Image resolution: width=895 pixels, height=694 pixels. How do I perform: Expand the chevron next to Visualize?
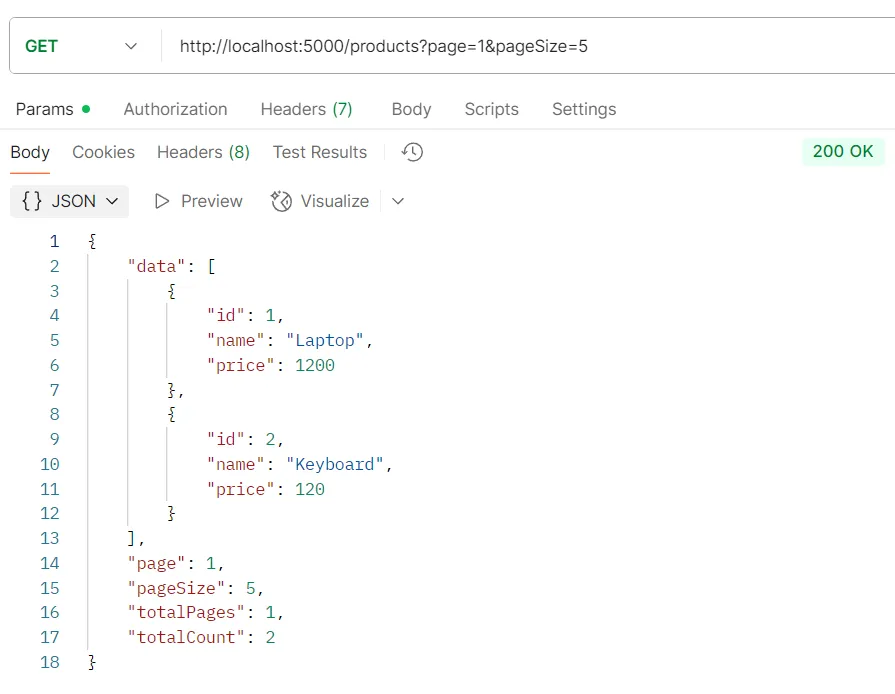[398, 201]
